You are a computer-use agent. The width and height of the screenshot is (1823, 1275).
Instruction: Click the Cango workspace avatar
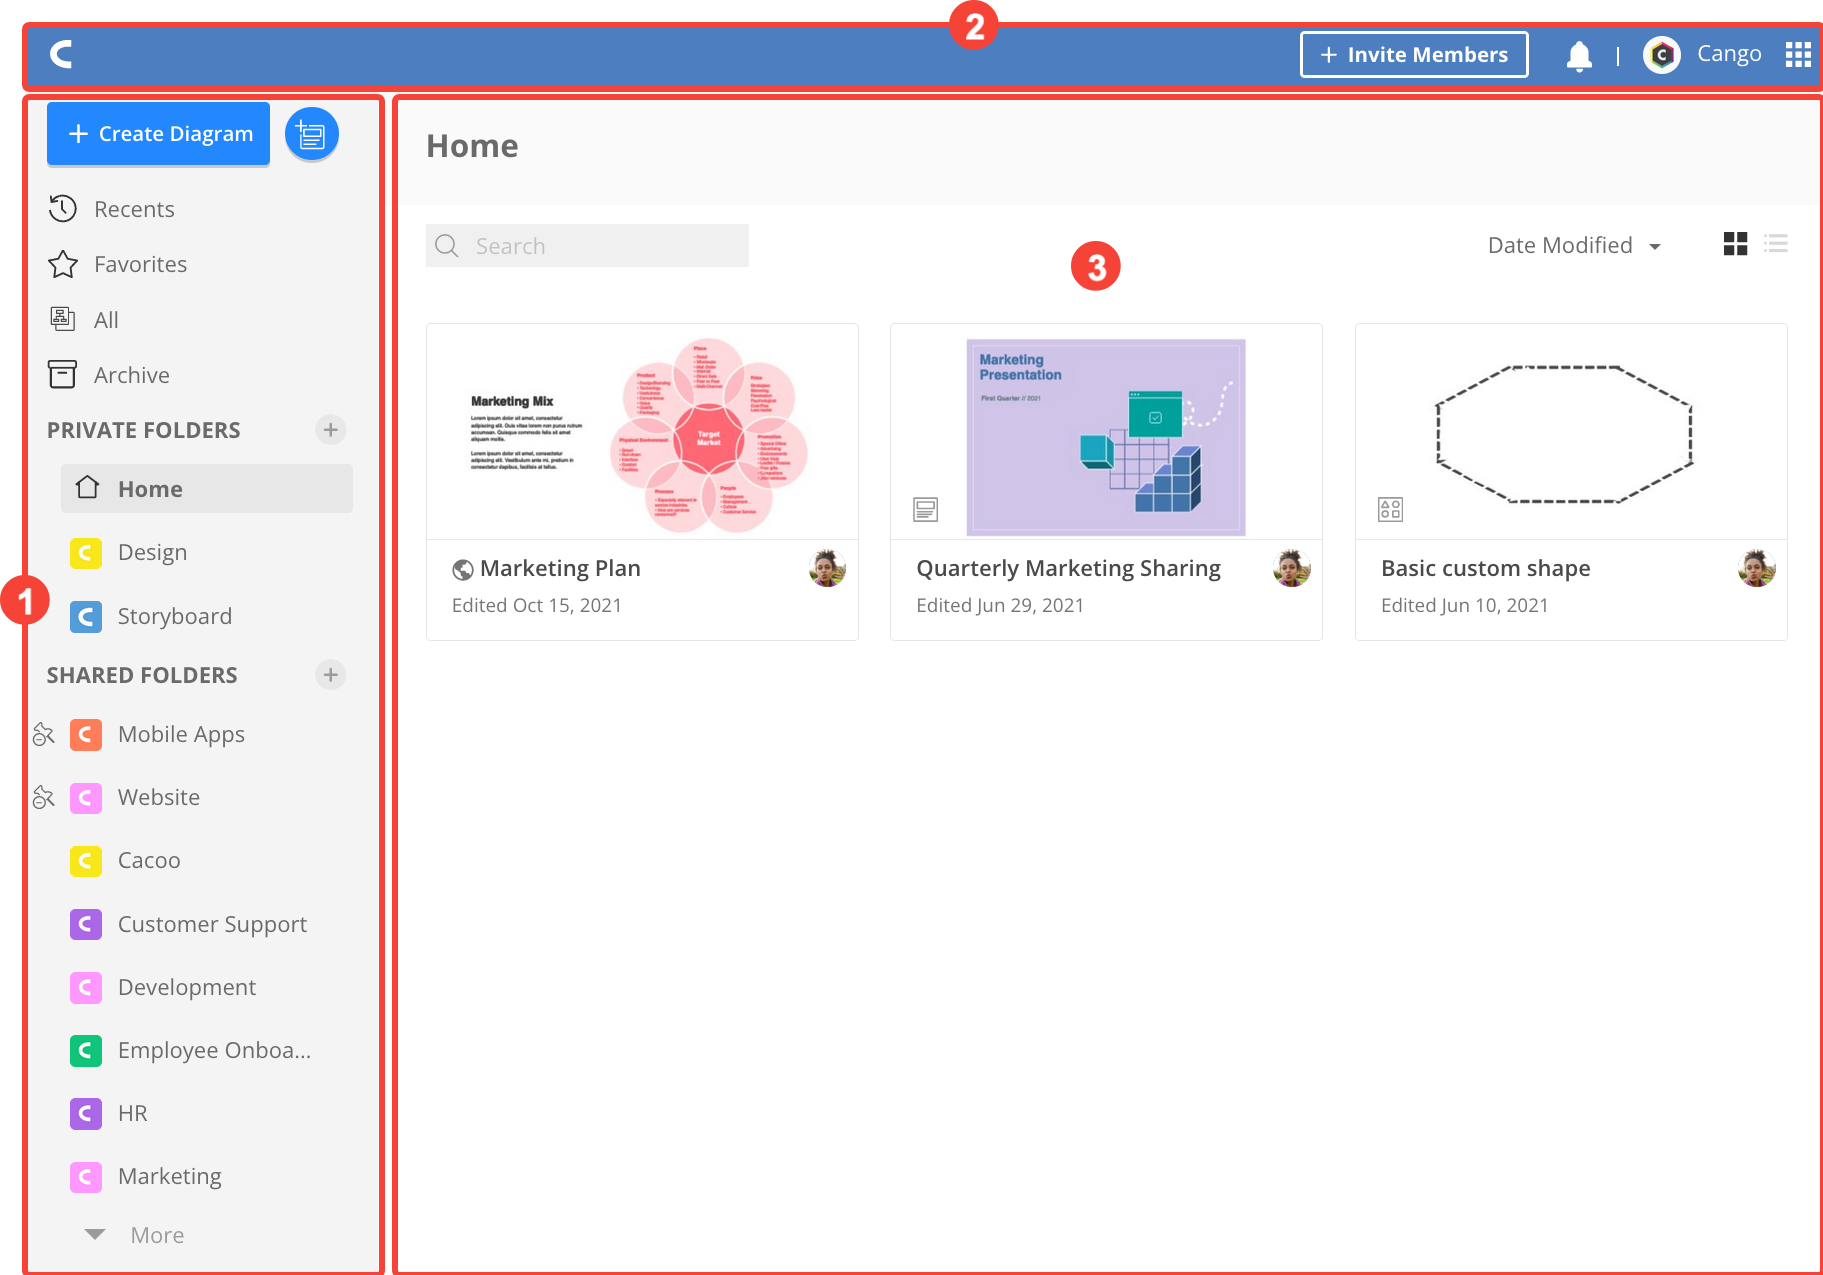click(x=1662, y=55)
